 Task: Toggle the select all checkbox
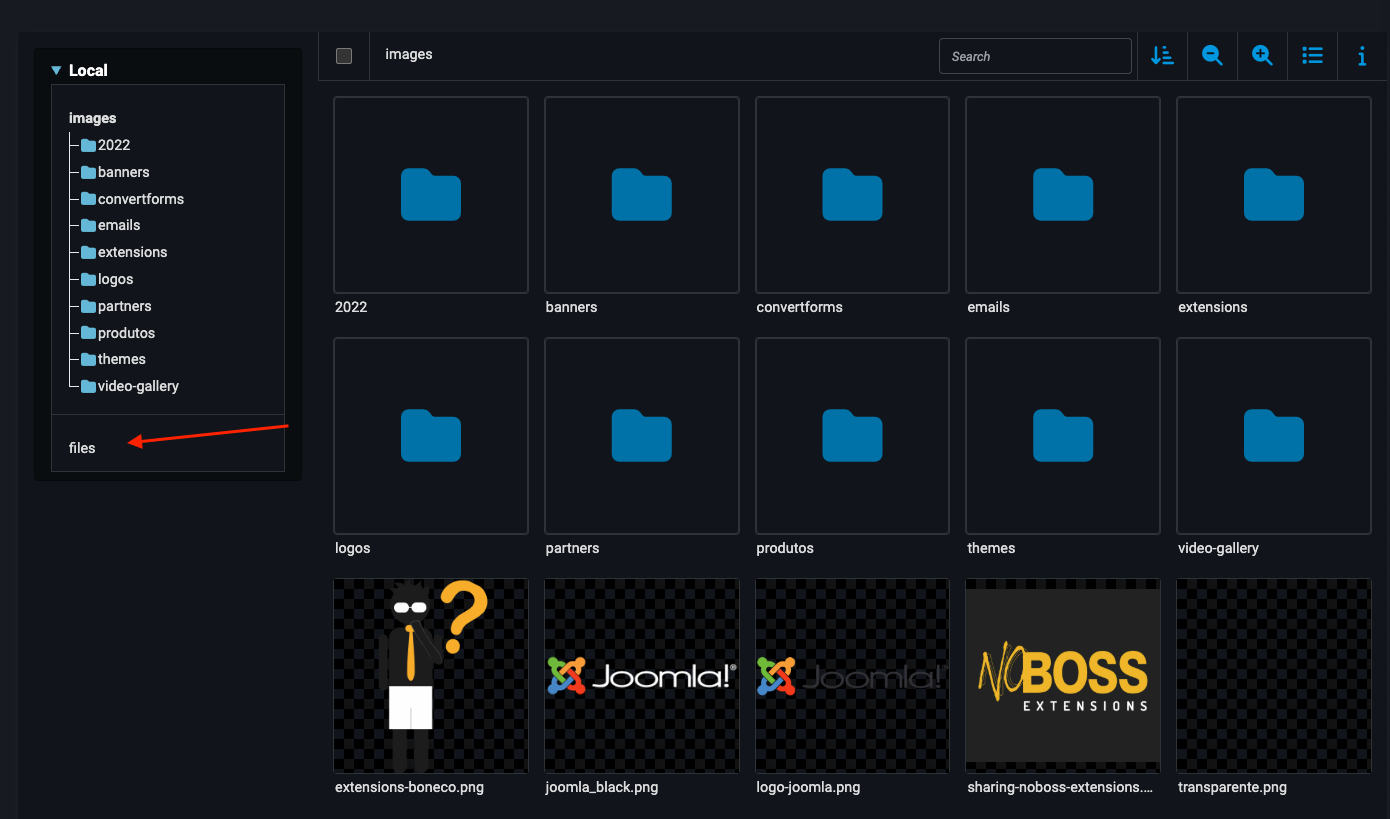[344, 56]
